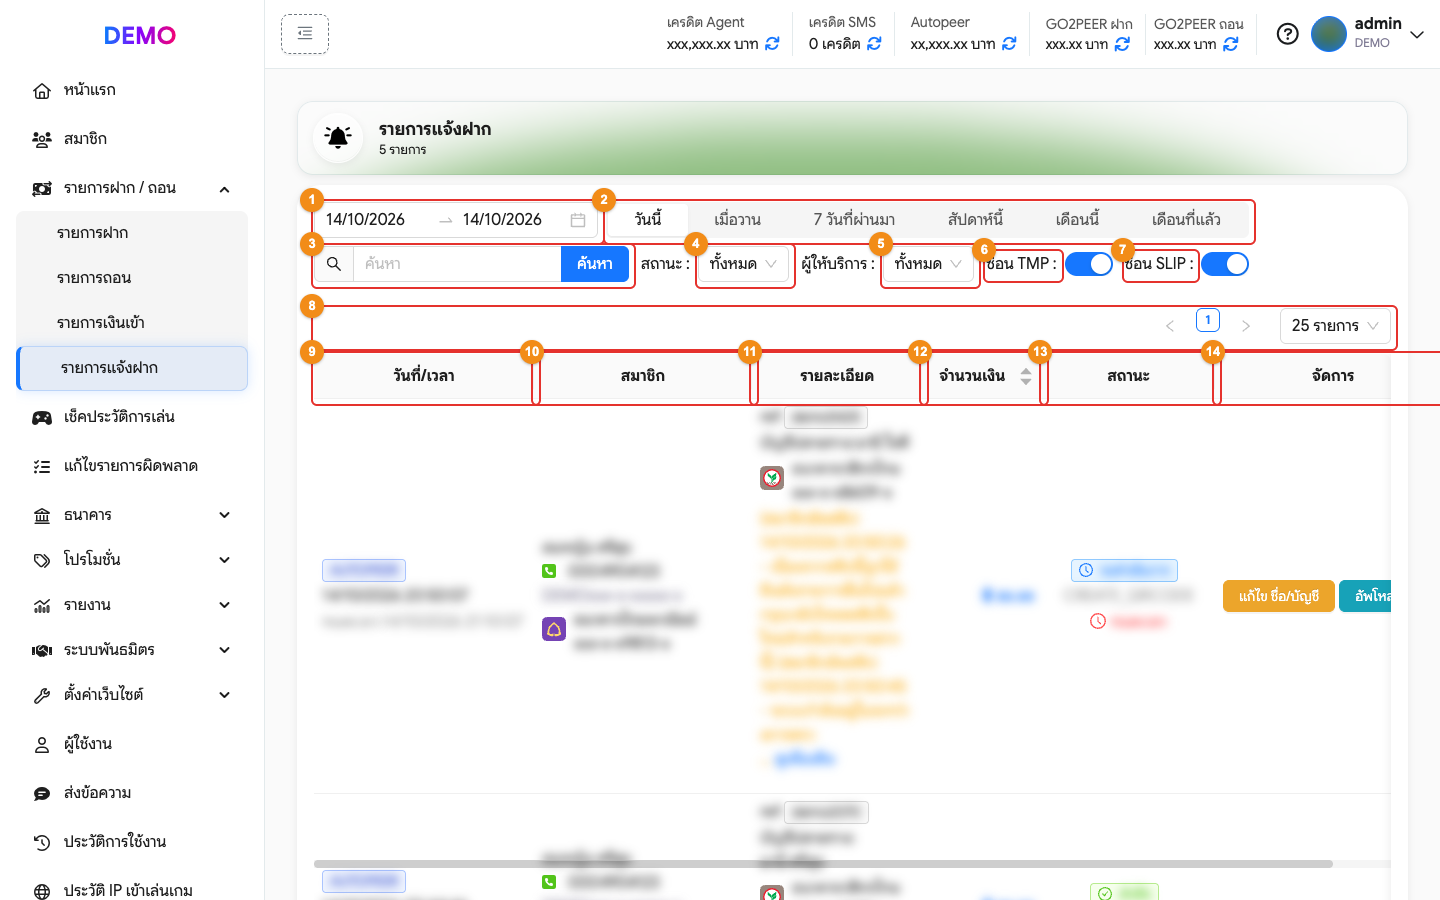Open หน้าแรก home in sidebar
Screen dimensions: 1440x900
click(x=132, y=90)
